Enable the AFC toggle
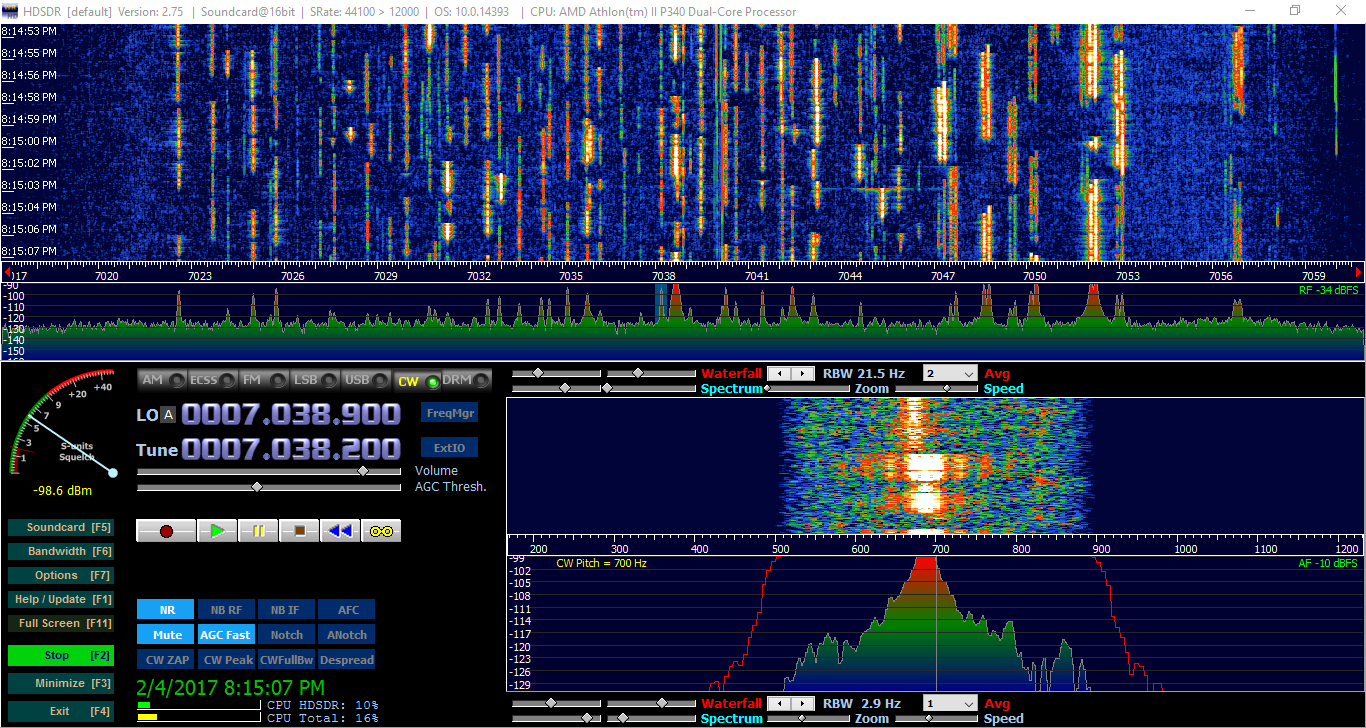 click(346, 609)
